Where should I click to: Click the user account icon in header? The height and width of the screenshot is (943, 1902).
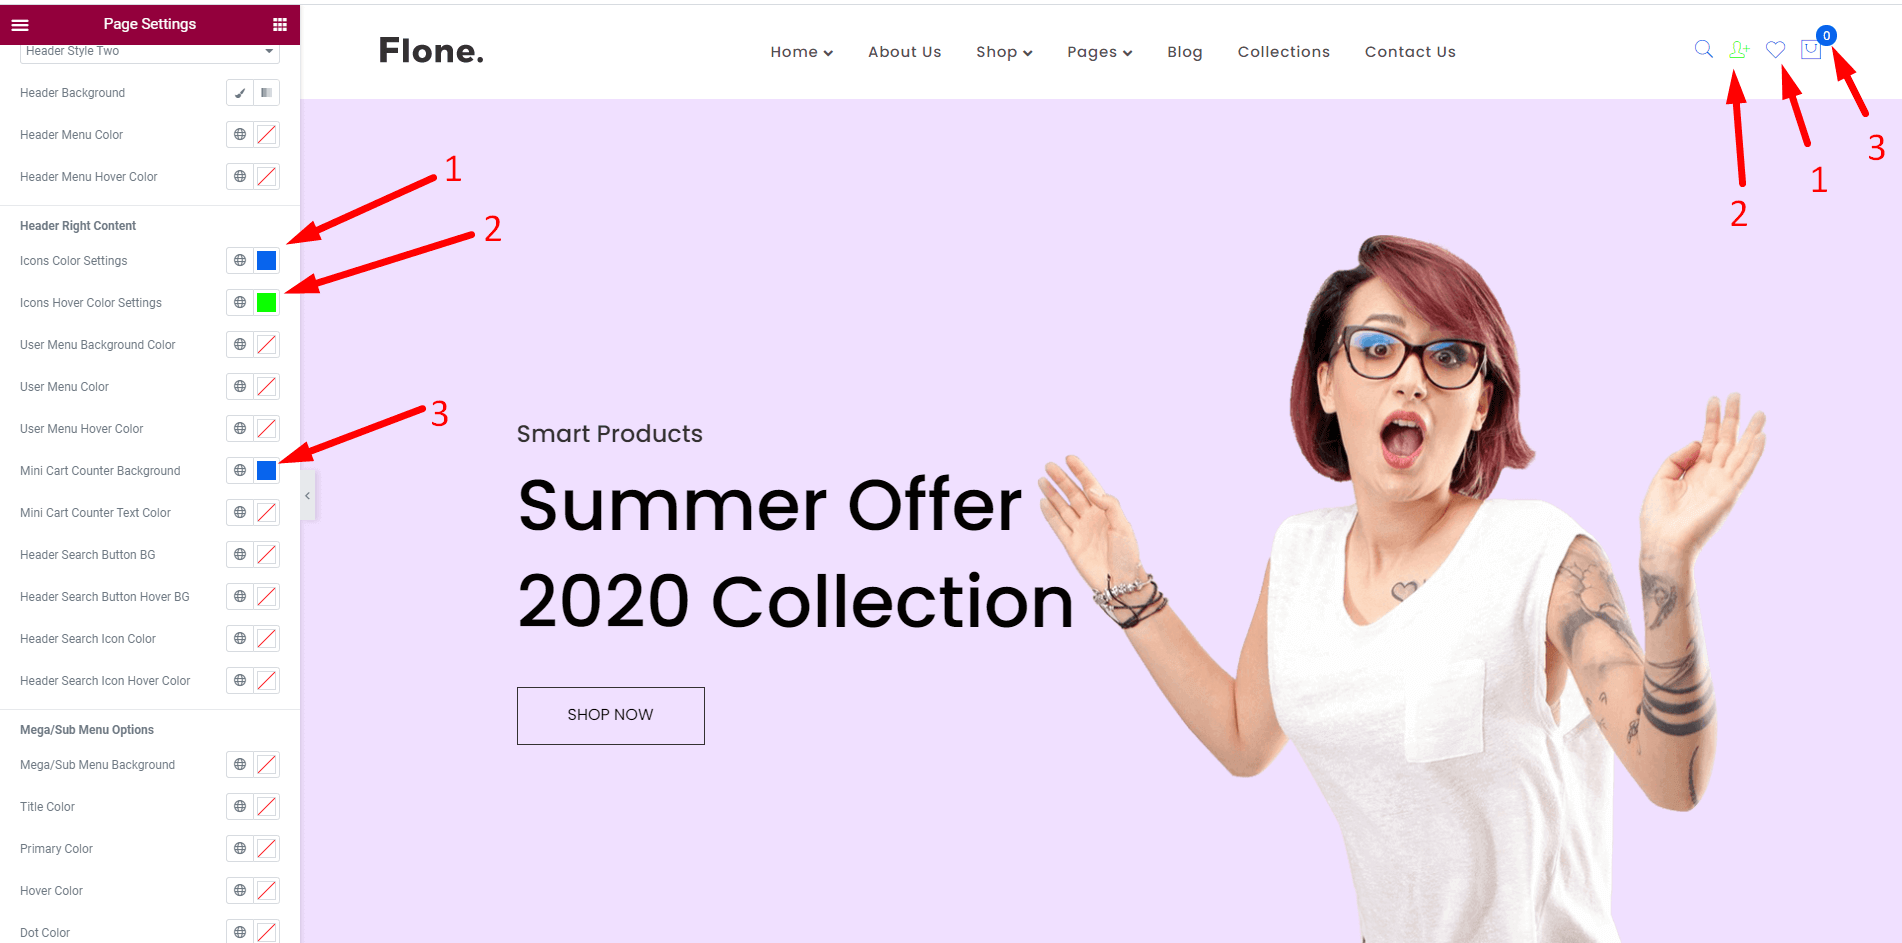[1740, 49]
